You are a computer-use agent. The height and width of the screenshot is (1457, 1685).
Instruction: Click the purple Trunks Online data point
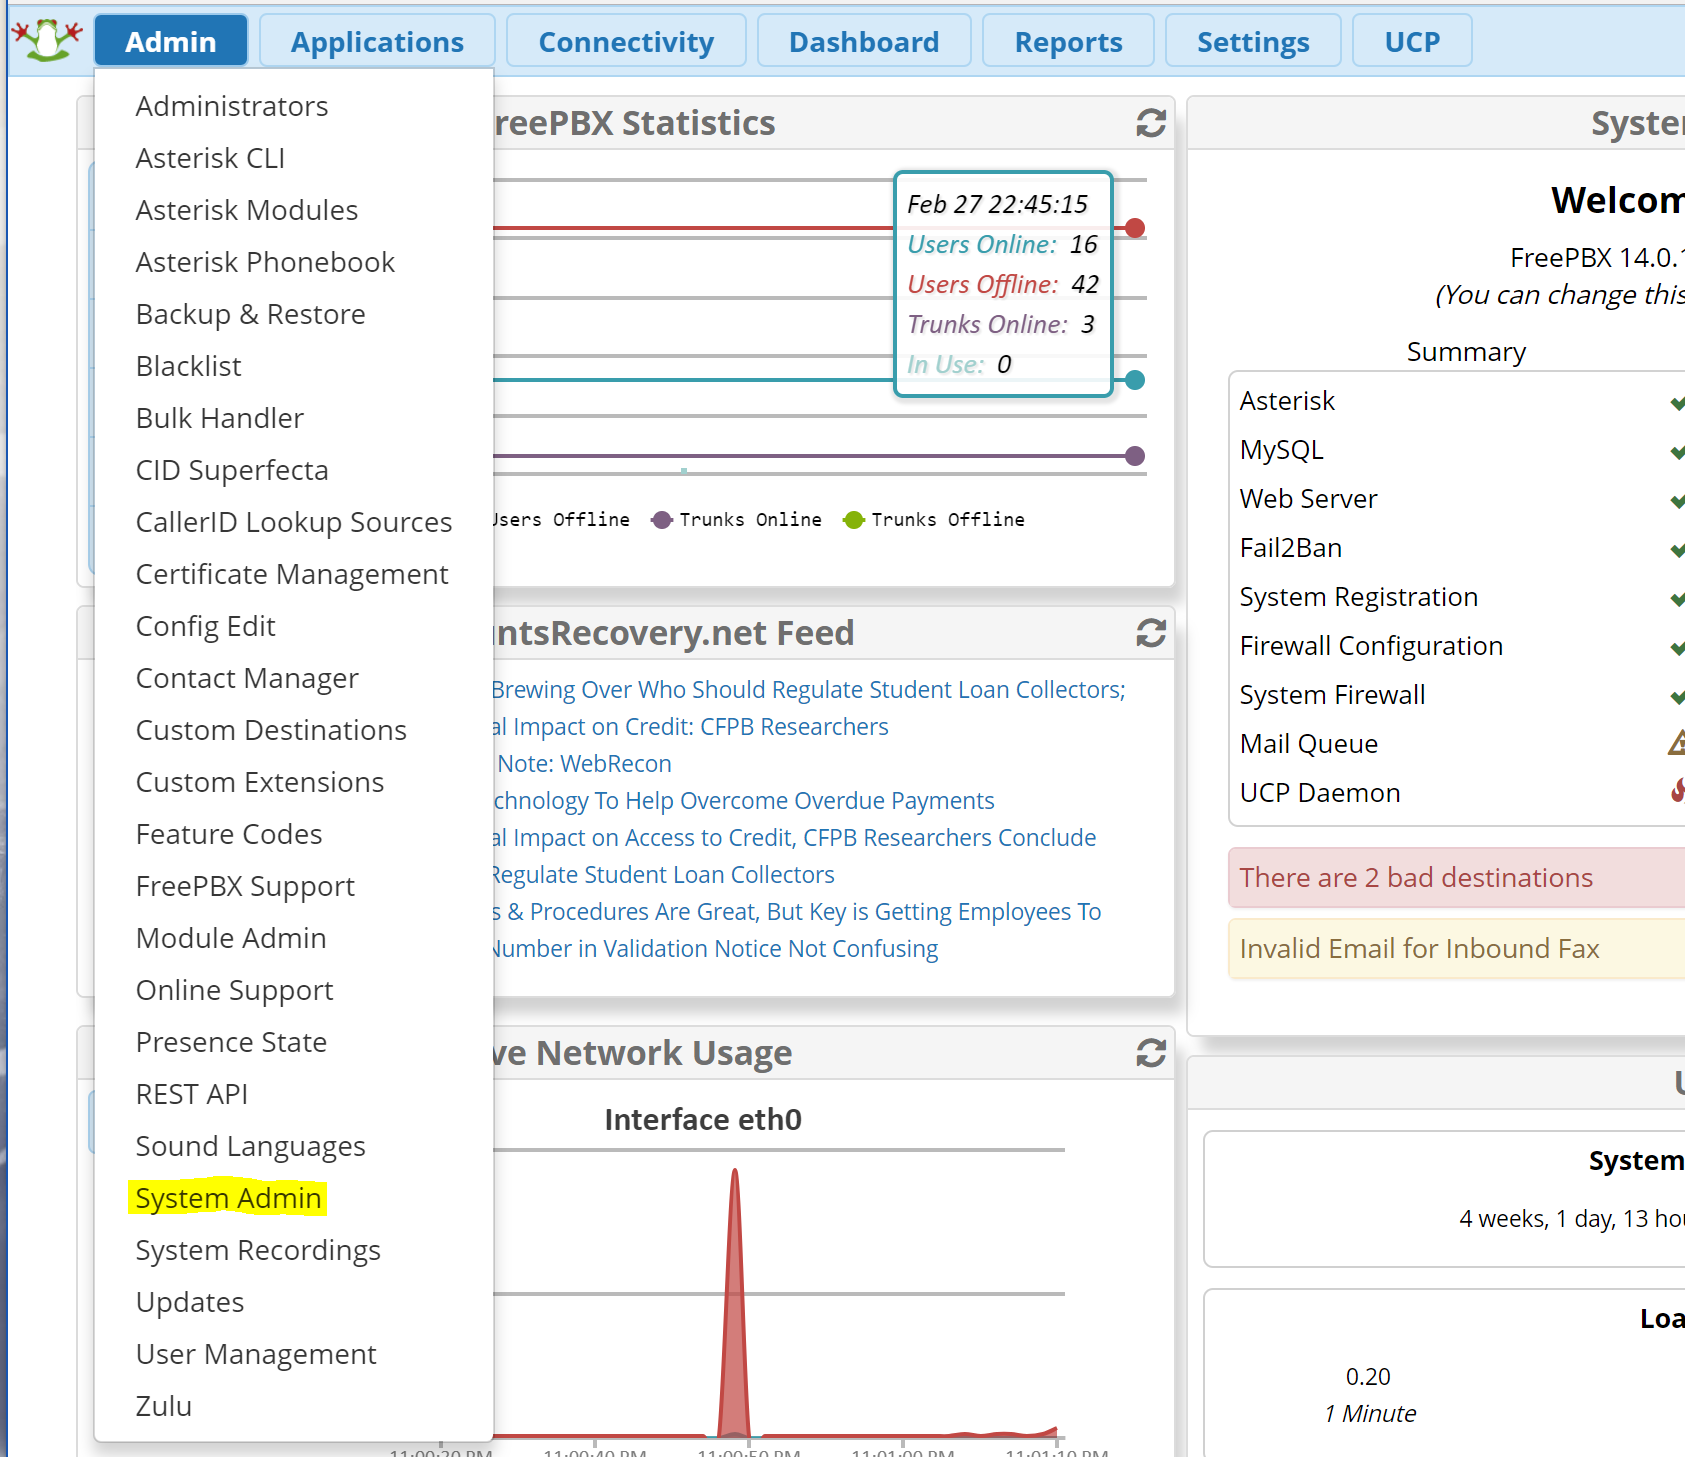coord(1134,456)
